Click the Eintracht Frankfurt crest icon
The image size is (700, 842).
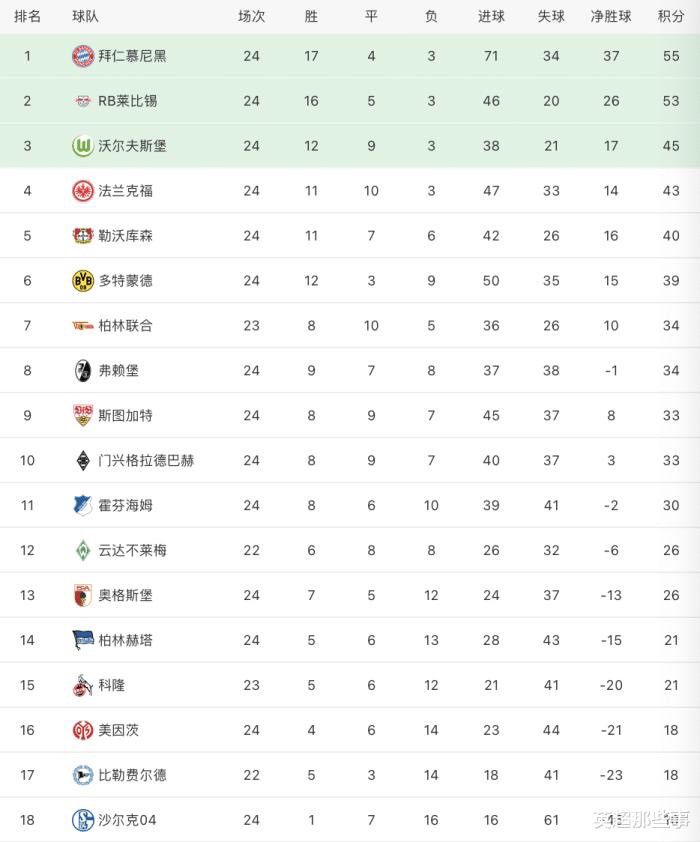[x=83, y=191]
